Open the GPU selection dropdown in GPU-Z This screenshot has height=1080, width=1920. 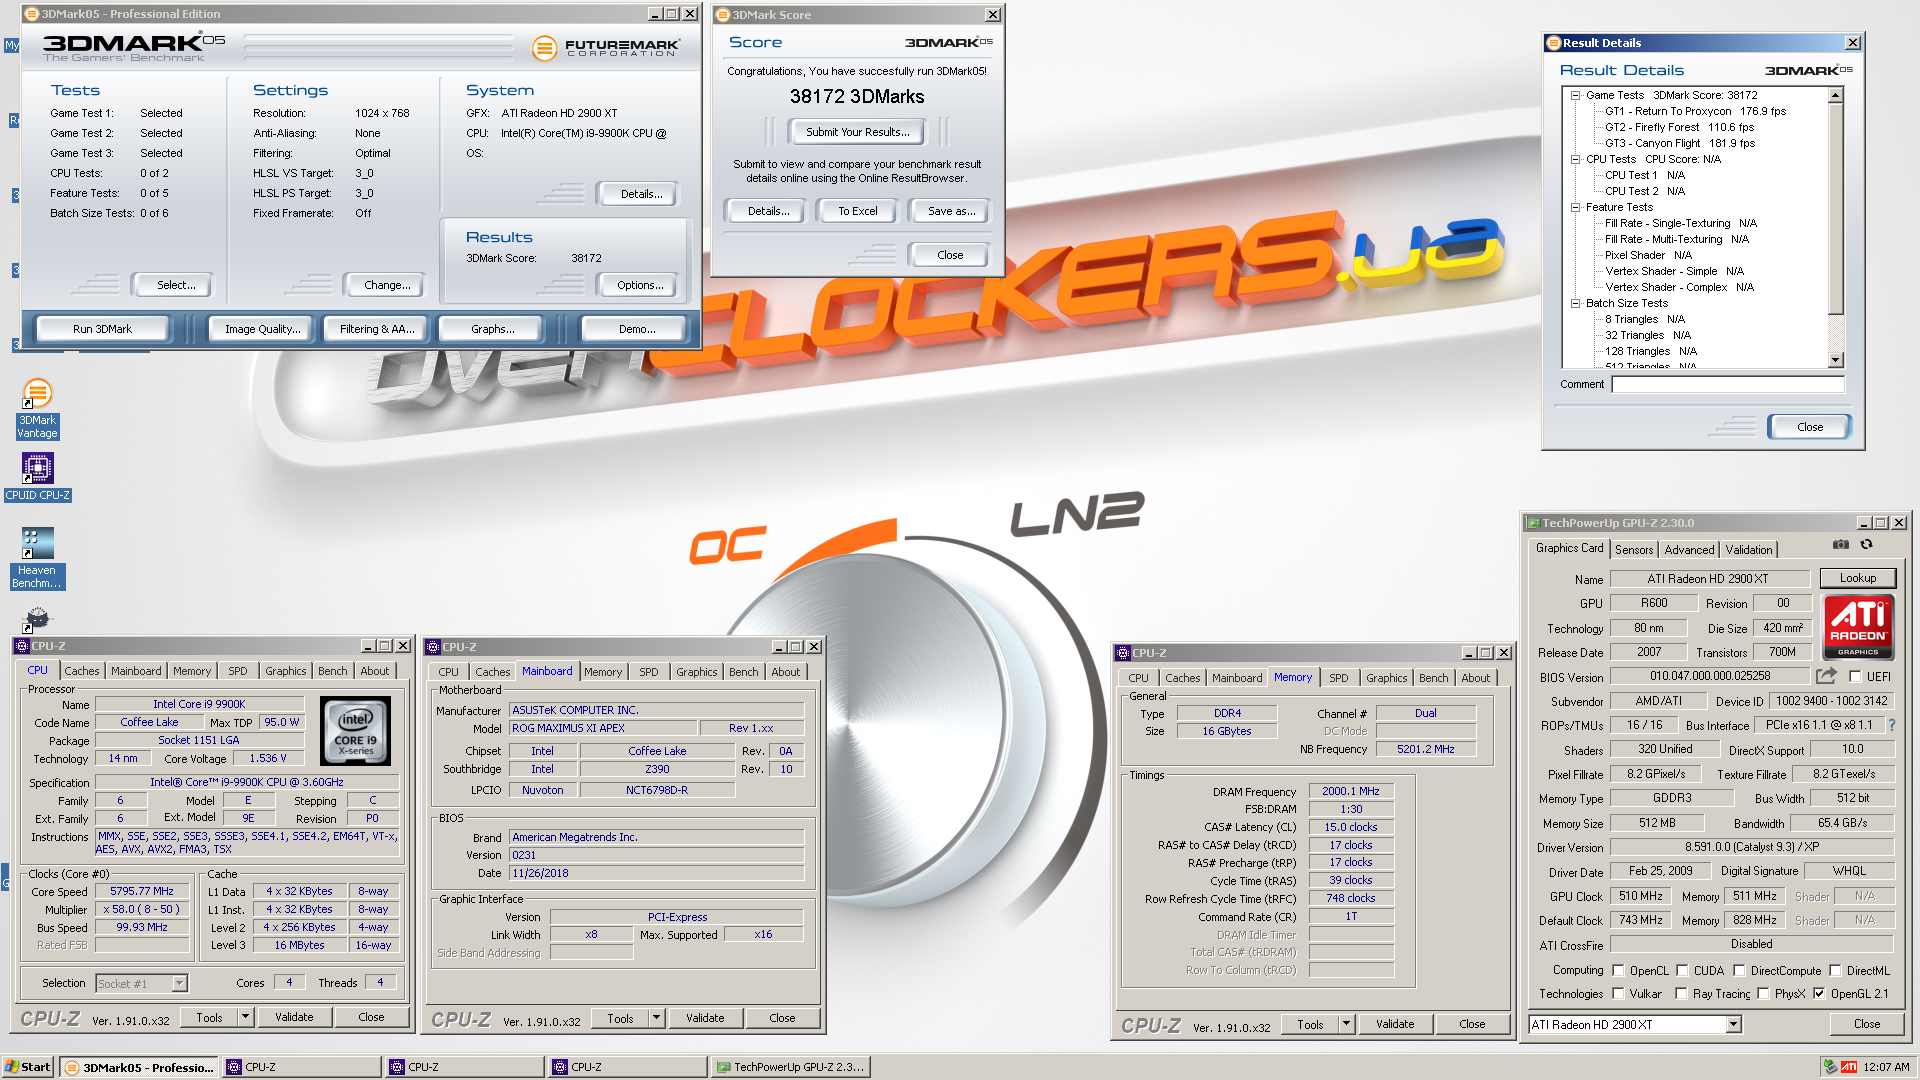pyautogui.click(x=1733, y=1025)
